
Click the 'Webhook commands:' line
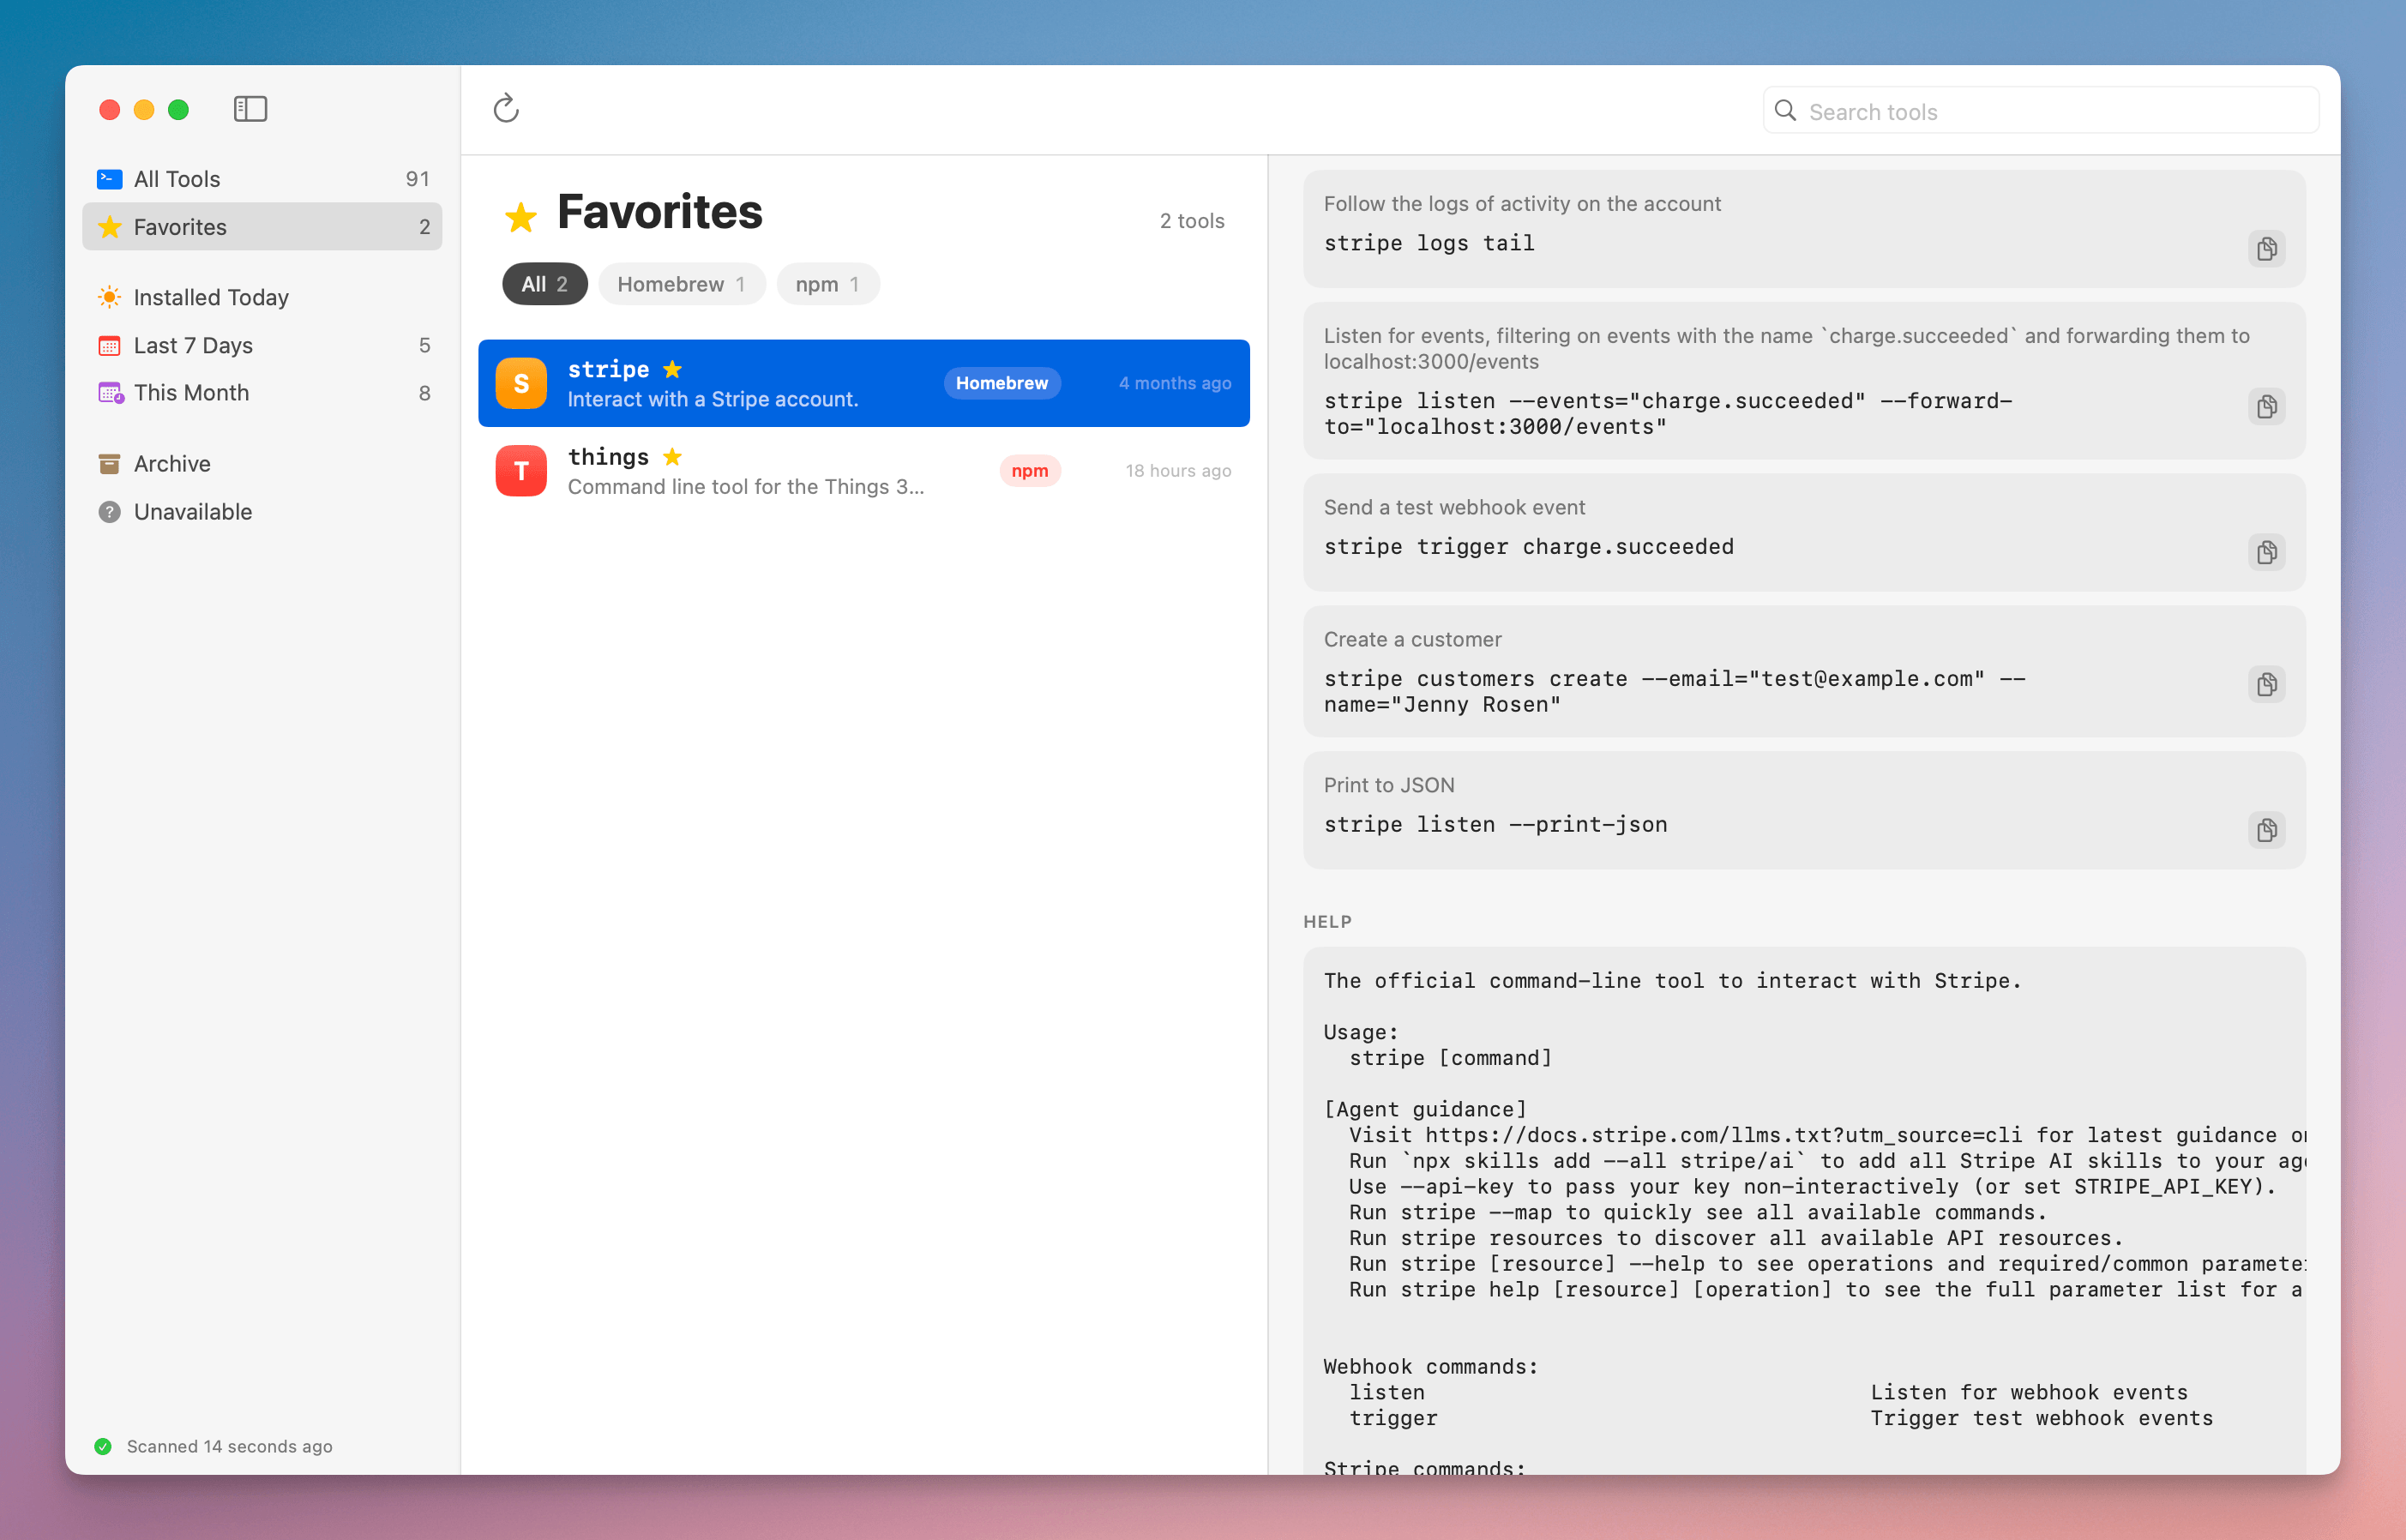(1430, 1366)
